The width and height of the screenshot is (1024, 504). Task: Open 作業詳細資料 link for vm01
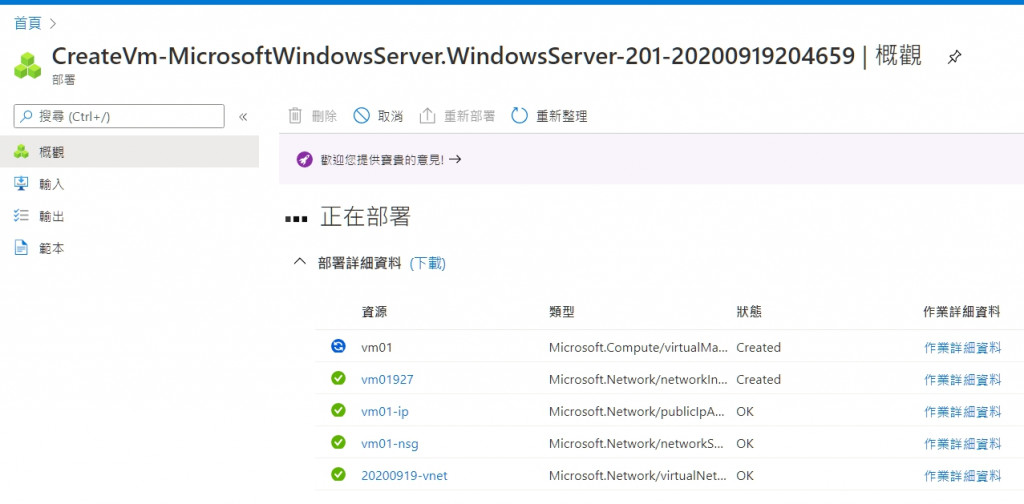coord(963,347)
